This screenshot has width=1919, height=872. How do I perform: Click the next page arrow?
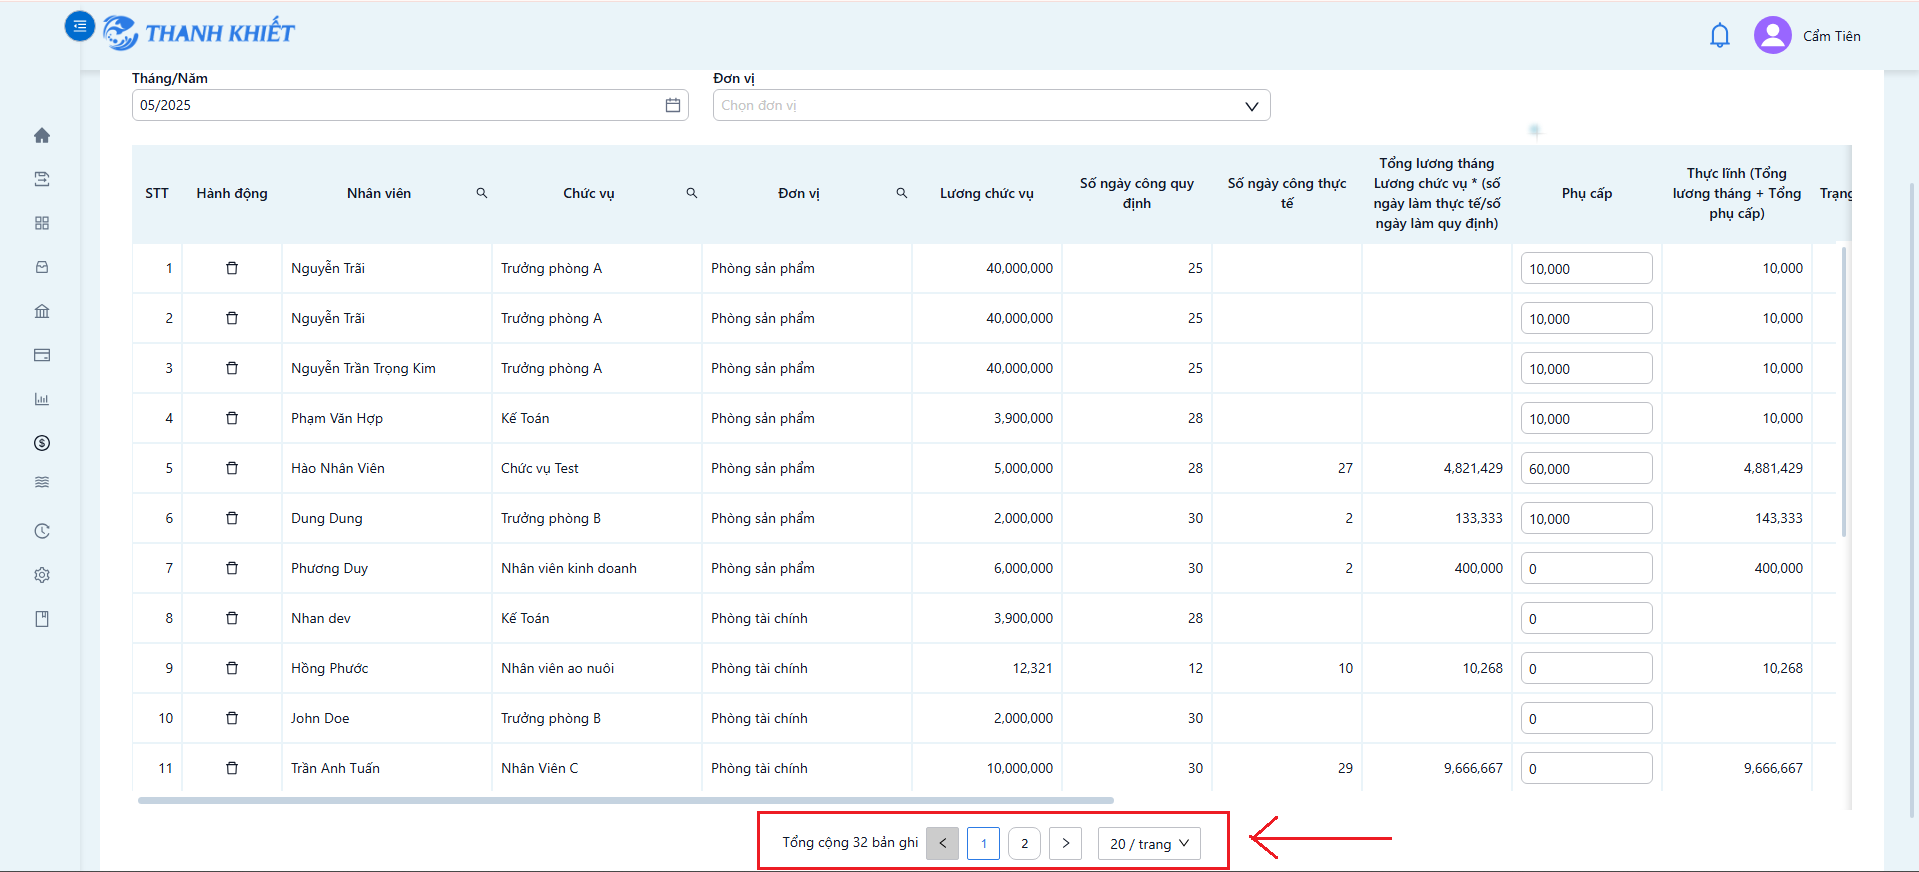tap(1065, 844)
